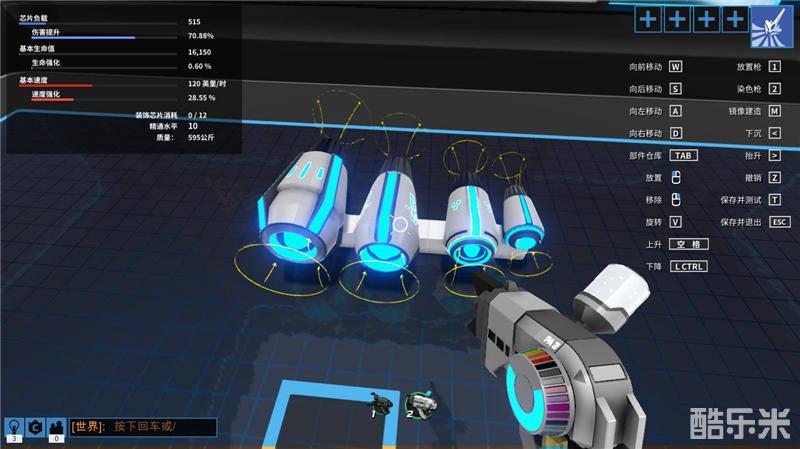Screen dimensions: 800x449
Task: Click the 515 chip load value
Action: click(x=194, y=21)
